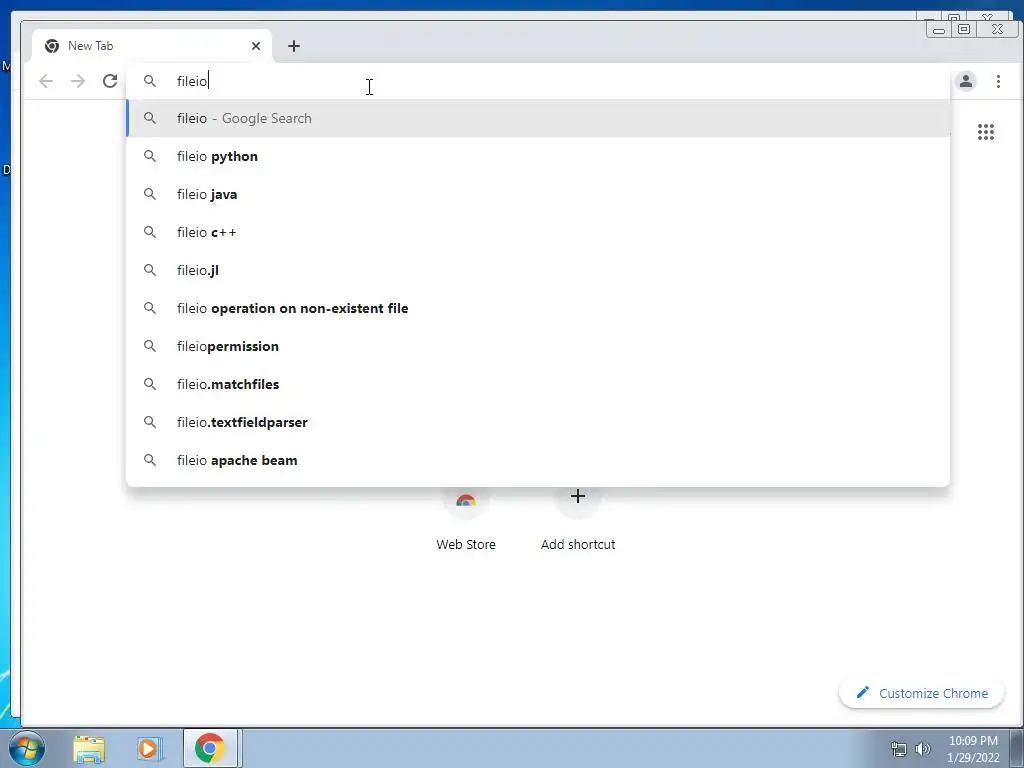Choose 'fileio python' suggestion

[538, 156]
